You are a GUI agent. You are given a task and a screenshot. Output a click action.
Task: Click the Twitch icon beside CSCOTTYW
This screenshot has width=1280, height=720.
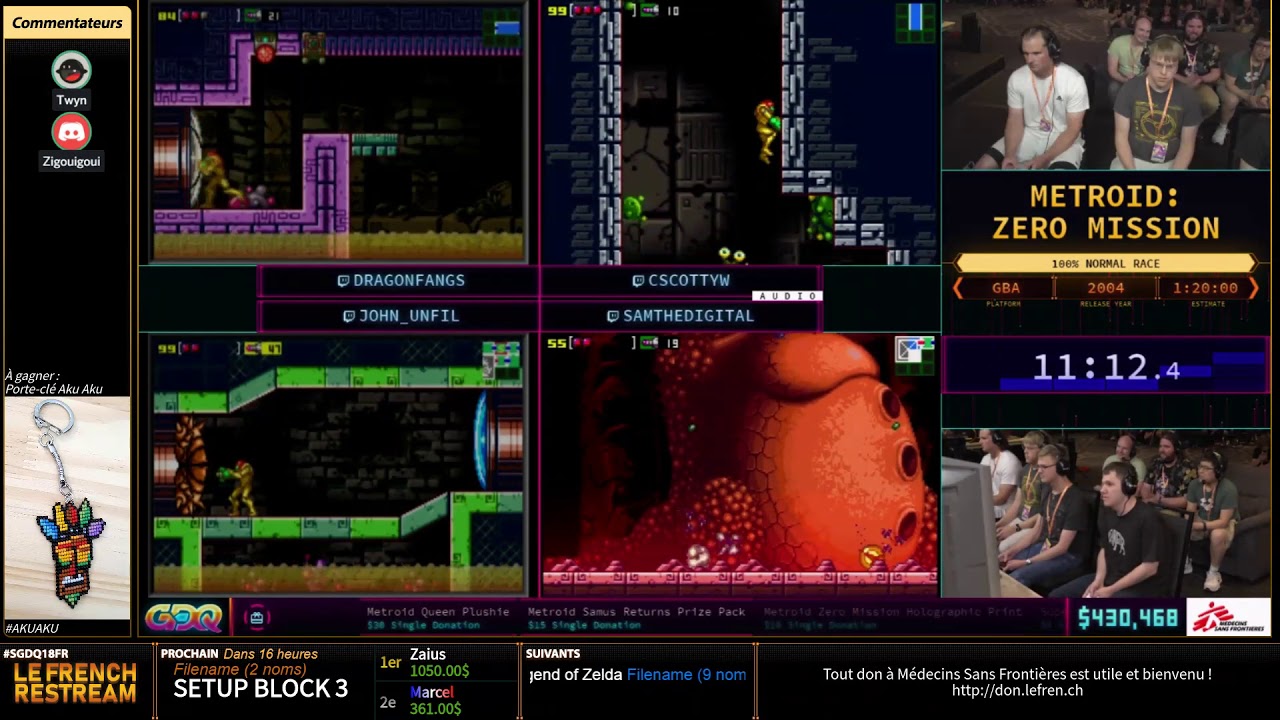(x=638, y=281)
